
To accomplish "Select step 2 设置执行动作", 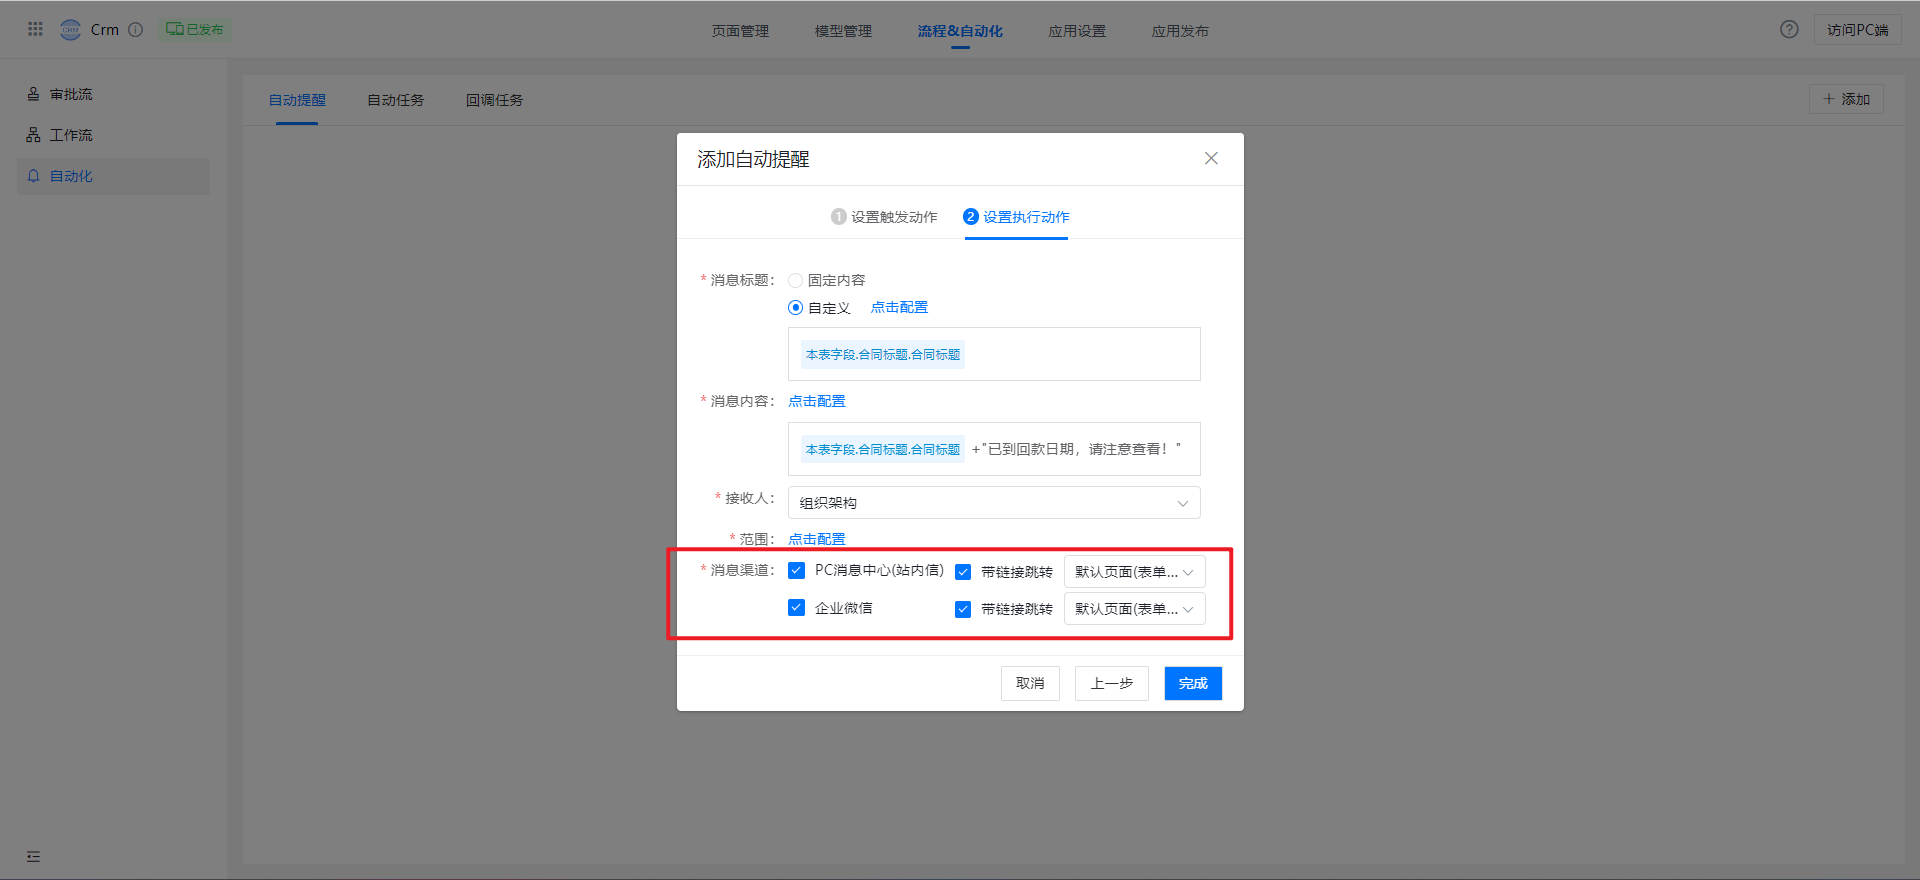I will 1016,217.
